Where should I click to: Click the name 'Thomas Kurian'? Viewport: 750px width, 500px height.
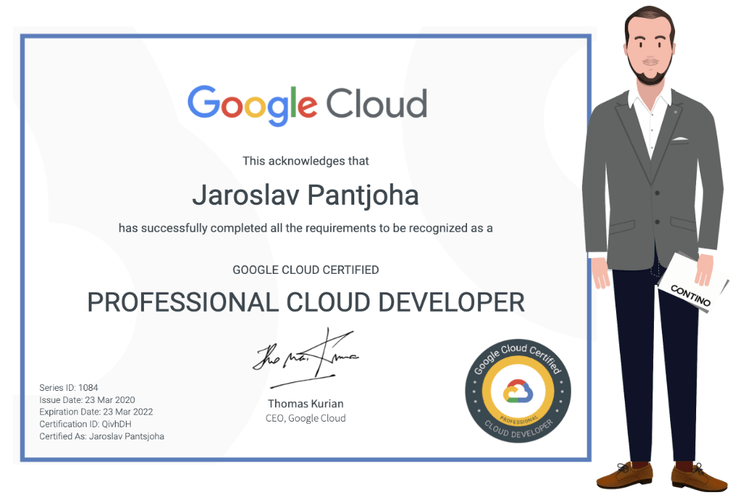pyautogui.click(x=305, y=404)
